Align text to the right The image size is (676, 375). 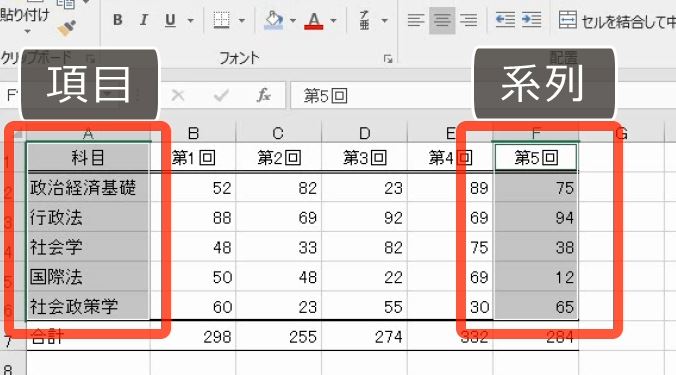(x=468, y=20)
